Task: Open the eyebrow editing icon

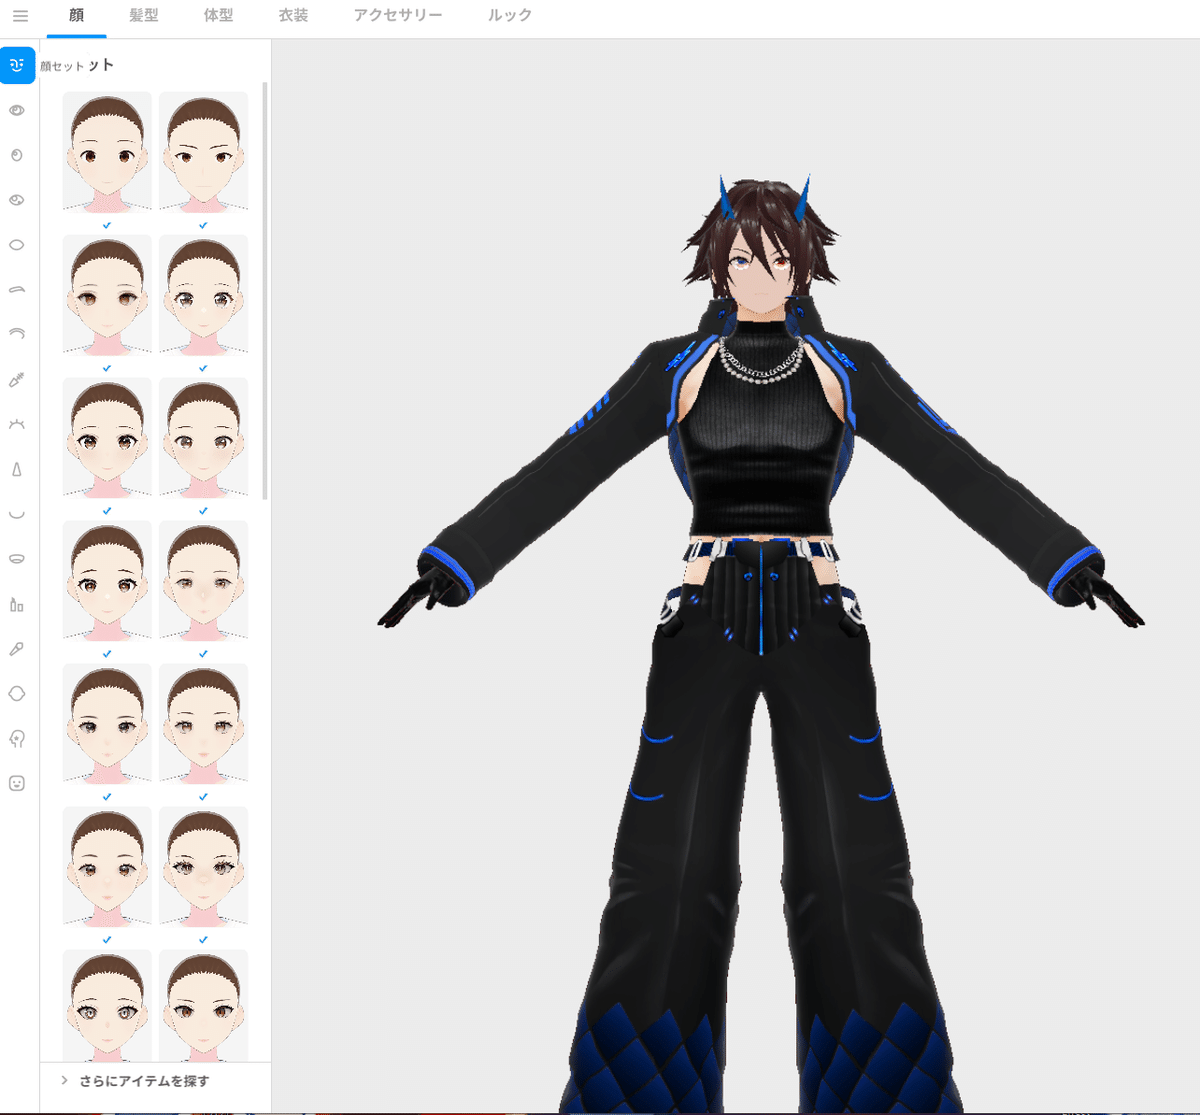Action: [17, 289]
